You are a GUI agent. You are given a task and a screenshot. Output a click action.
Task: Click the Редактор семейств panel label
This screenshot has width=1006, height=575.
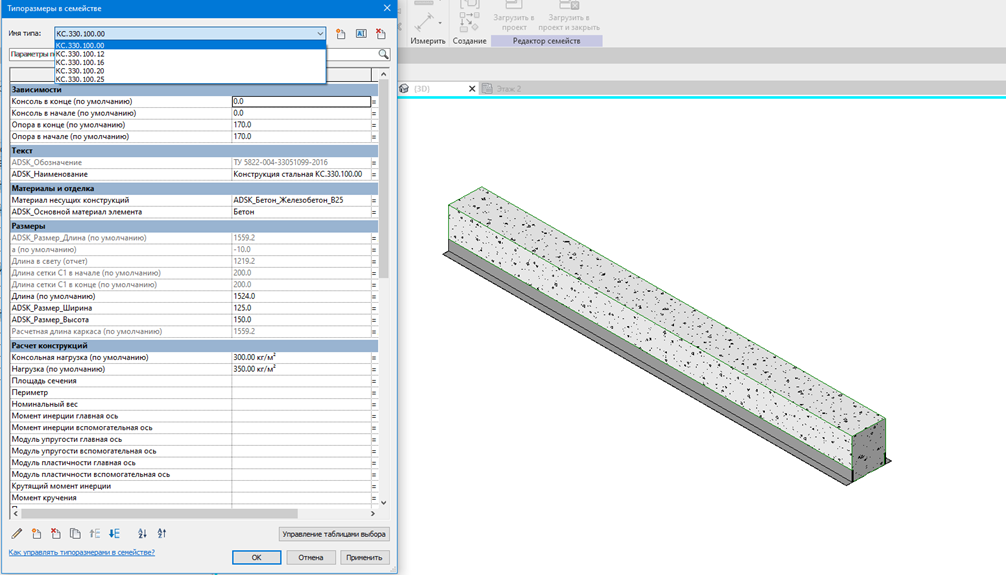(546, 40)
